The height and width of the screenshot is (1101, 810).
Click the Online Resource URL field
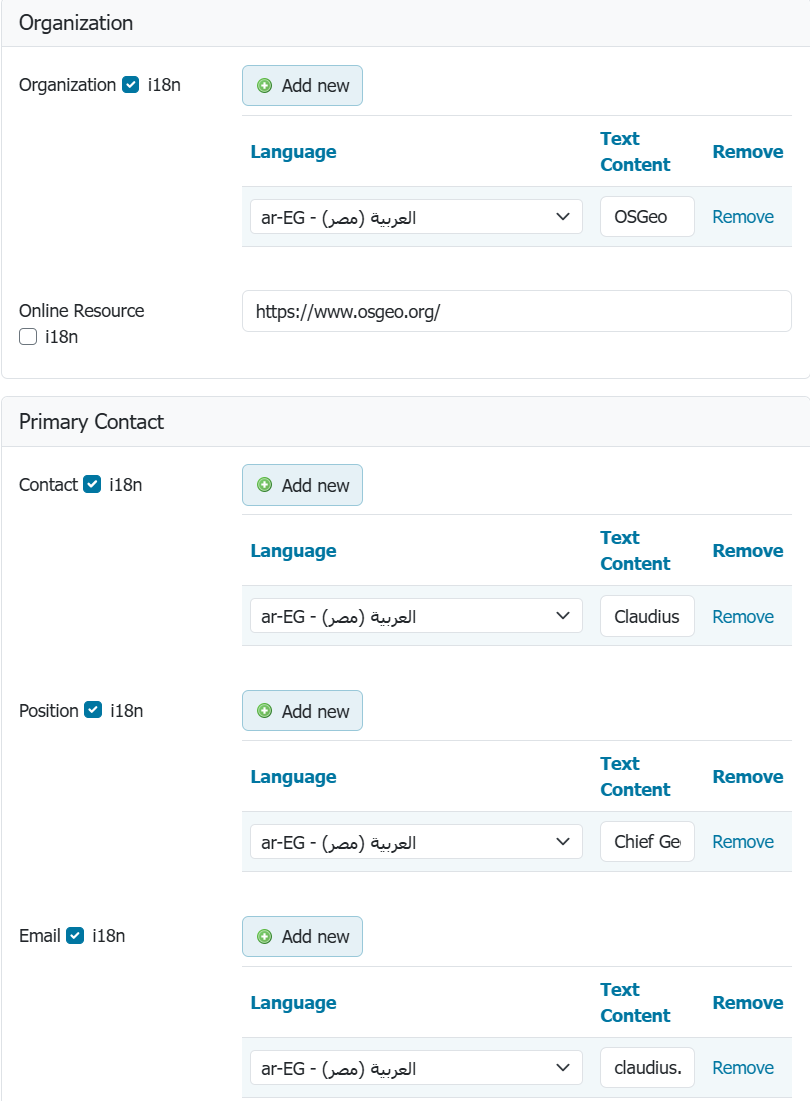[x=516, y=311]
